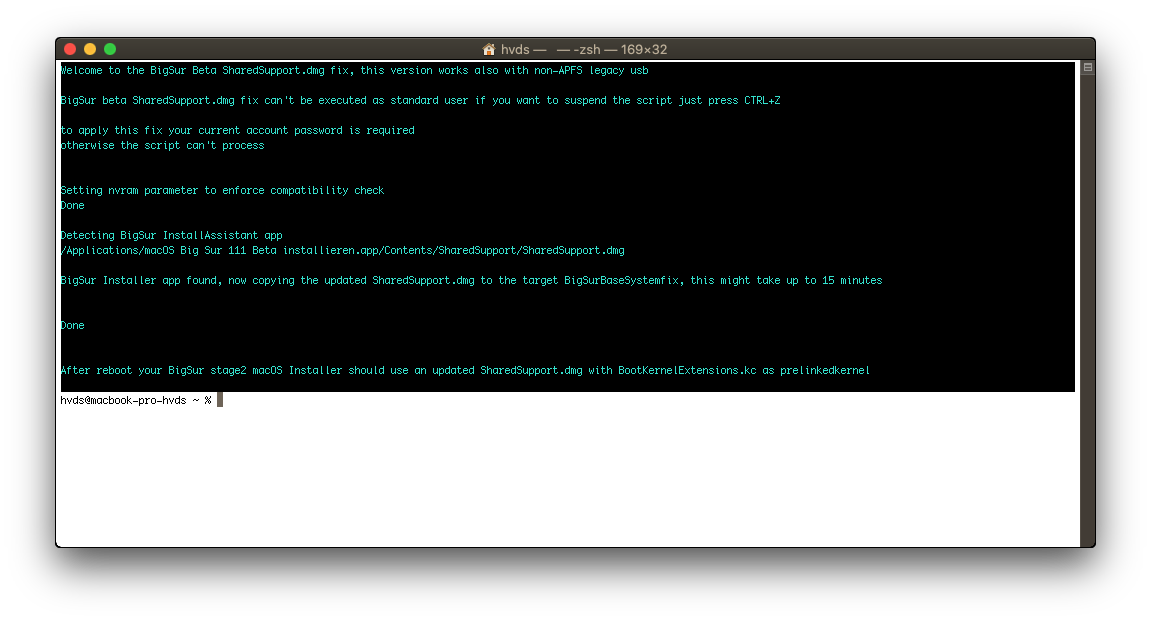Click 'to apply this fix your current account password' line
This screenshot has width=1151, height=621.
[x=238, y=131]
